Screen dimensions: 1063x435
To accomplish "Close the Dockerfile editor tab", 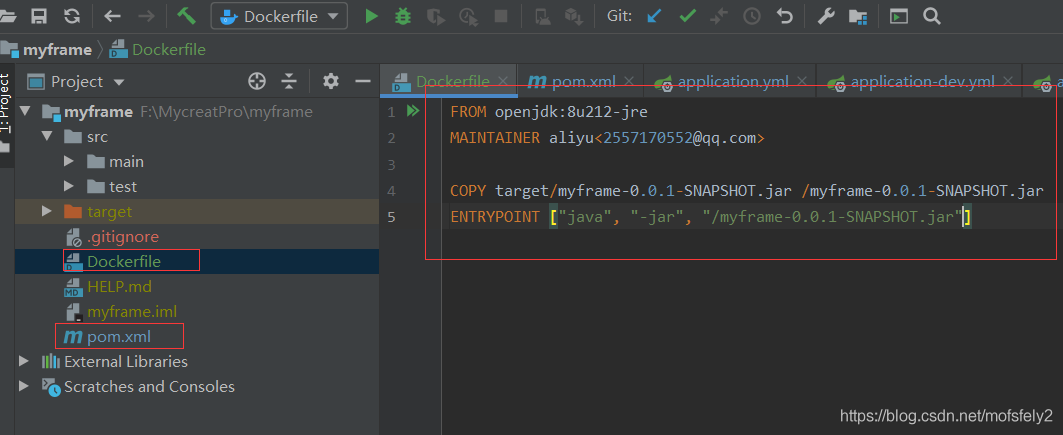I will [503, 81].
